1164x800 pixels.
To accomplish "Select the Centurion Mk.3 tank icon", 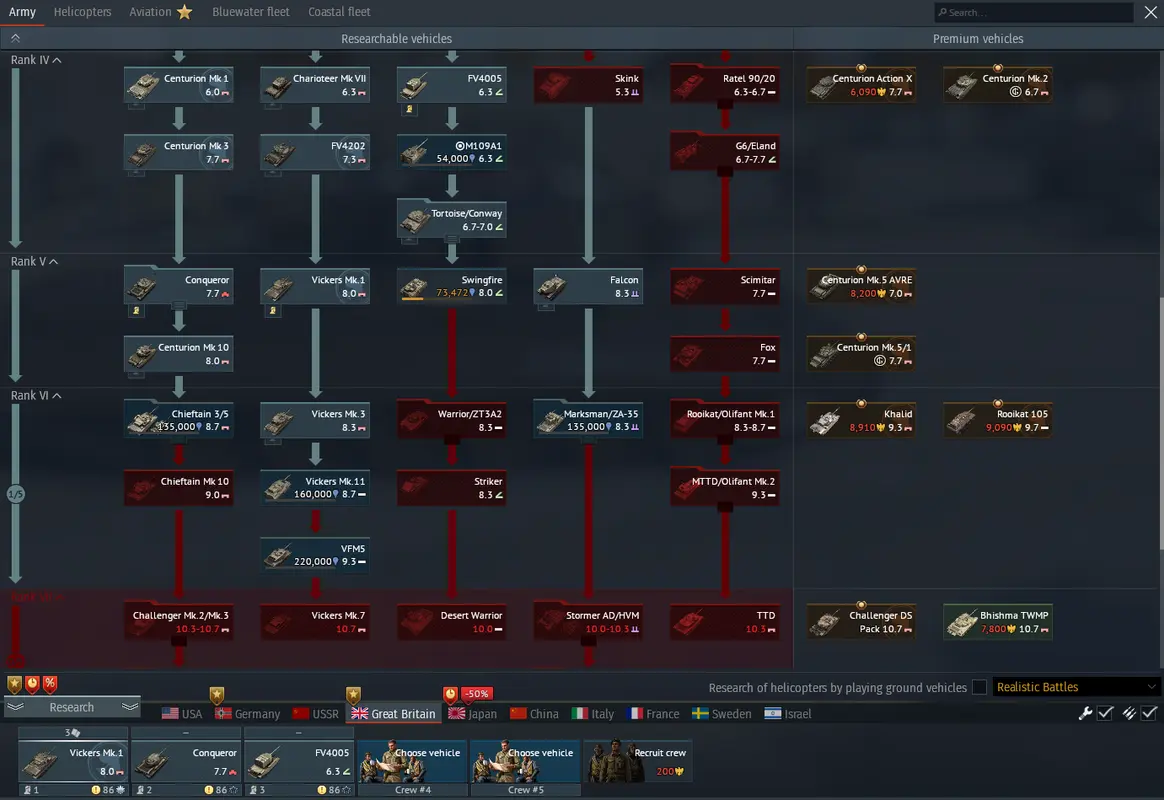I will coord(145,153).
